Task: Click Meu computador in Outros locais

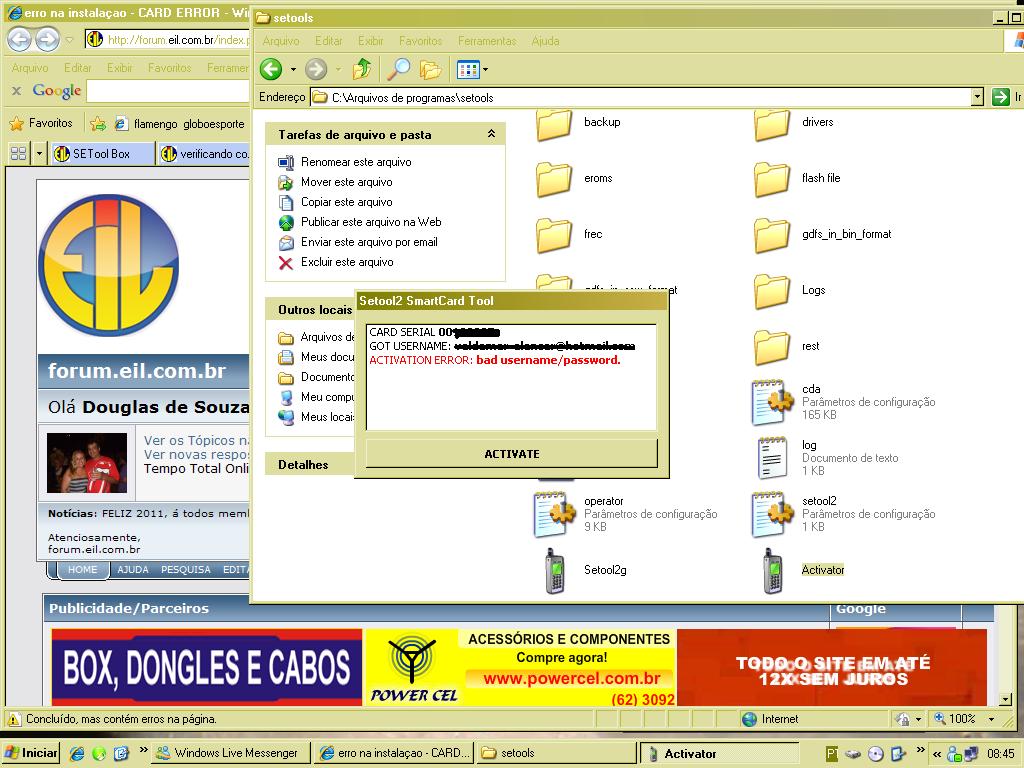Action: pos(316,397)
